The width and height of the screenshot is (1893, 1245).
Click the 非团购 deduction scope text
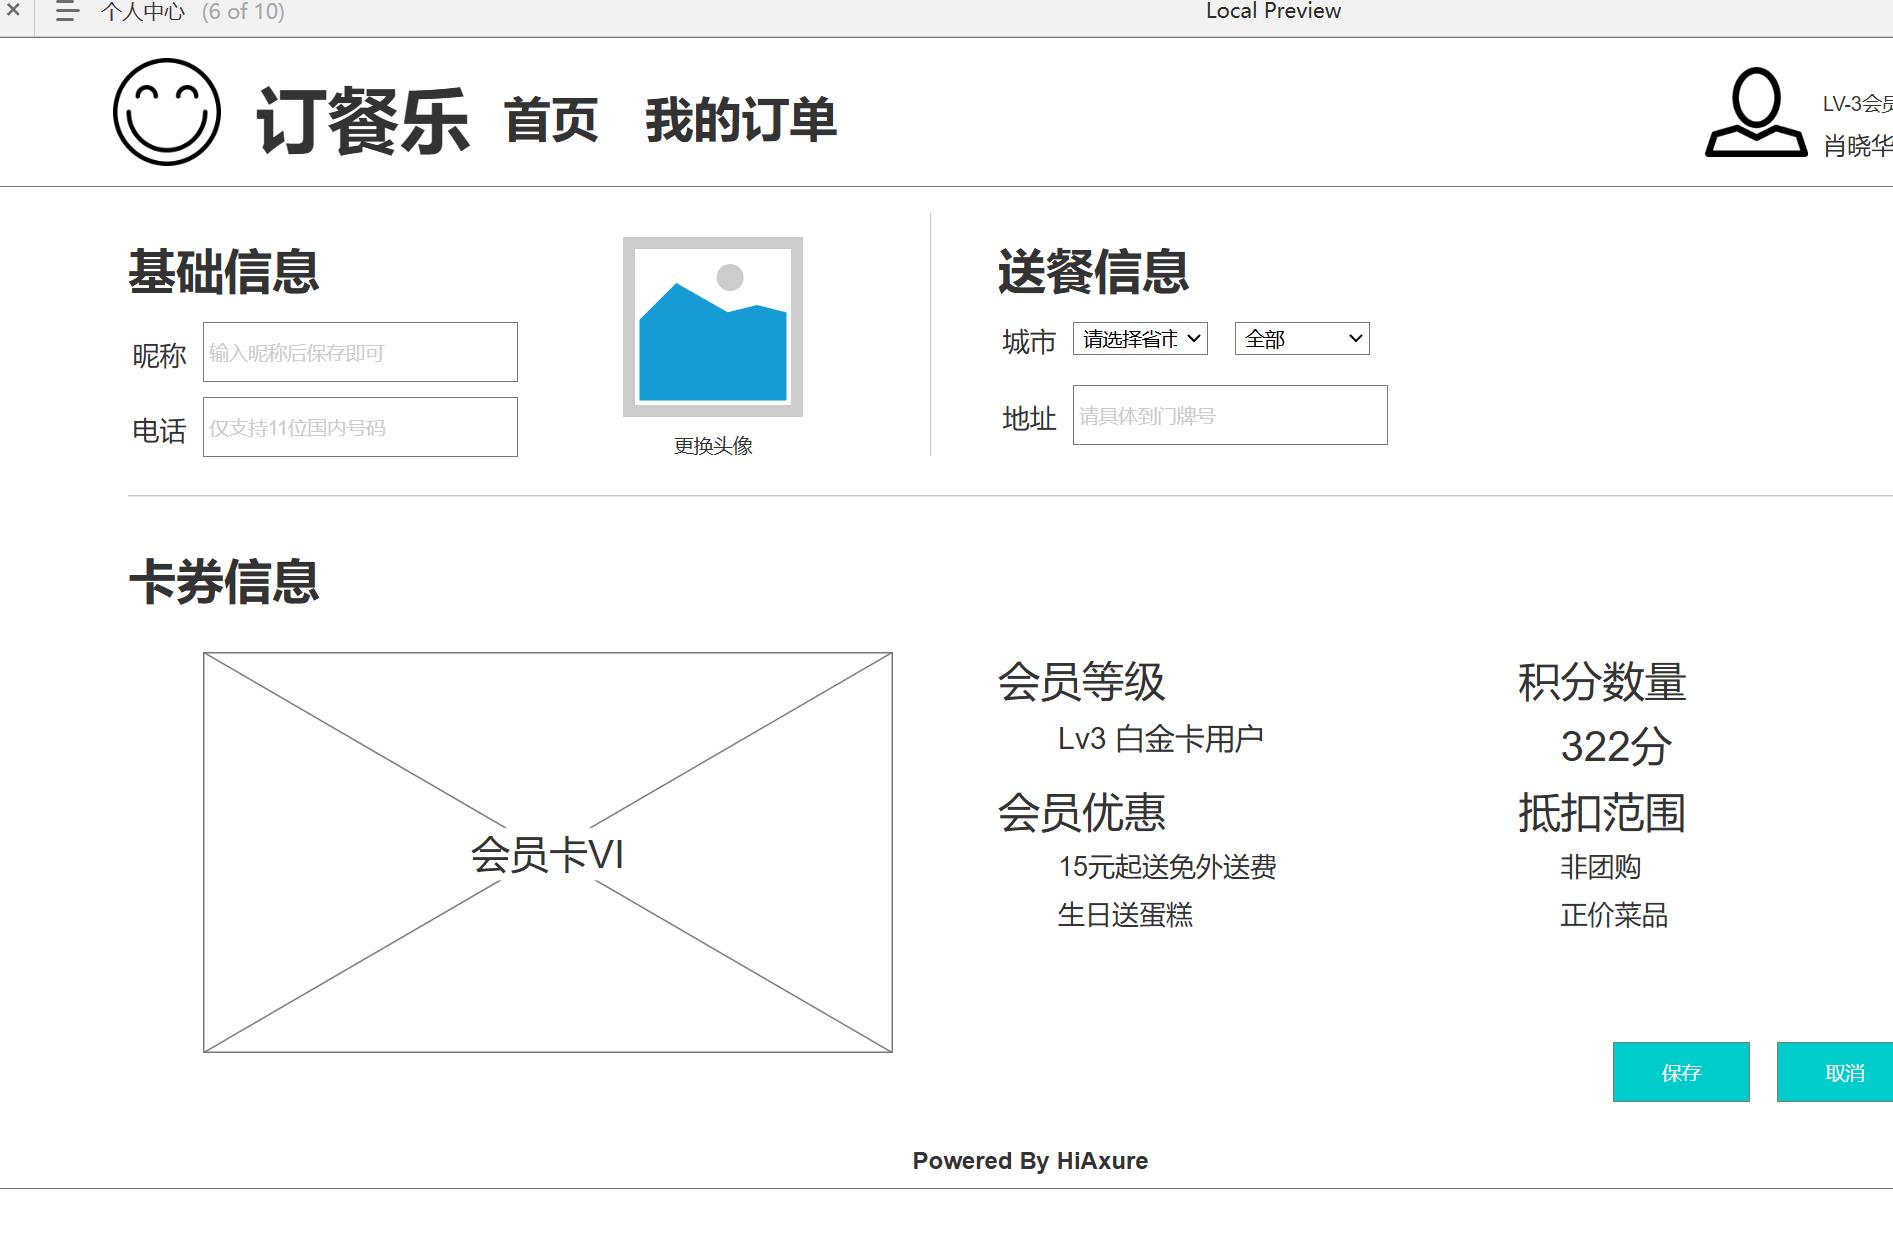[1601, 867]
